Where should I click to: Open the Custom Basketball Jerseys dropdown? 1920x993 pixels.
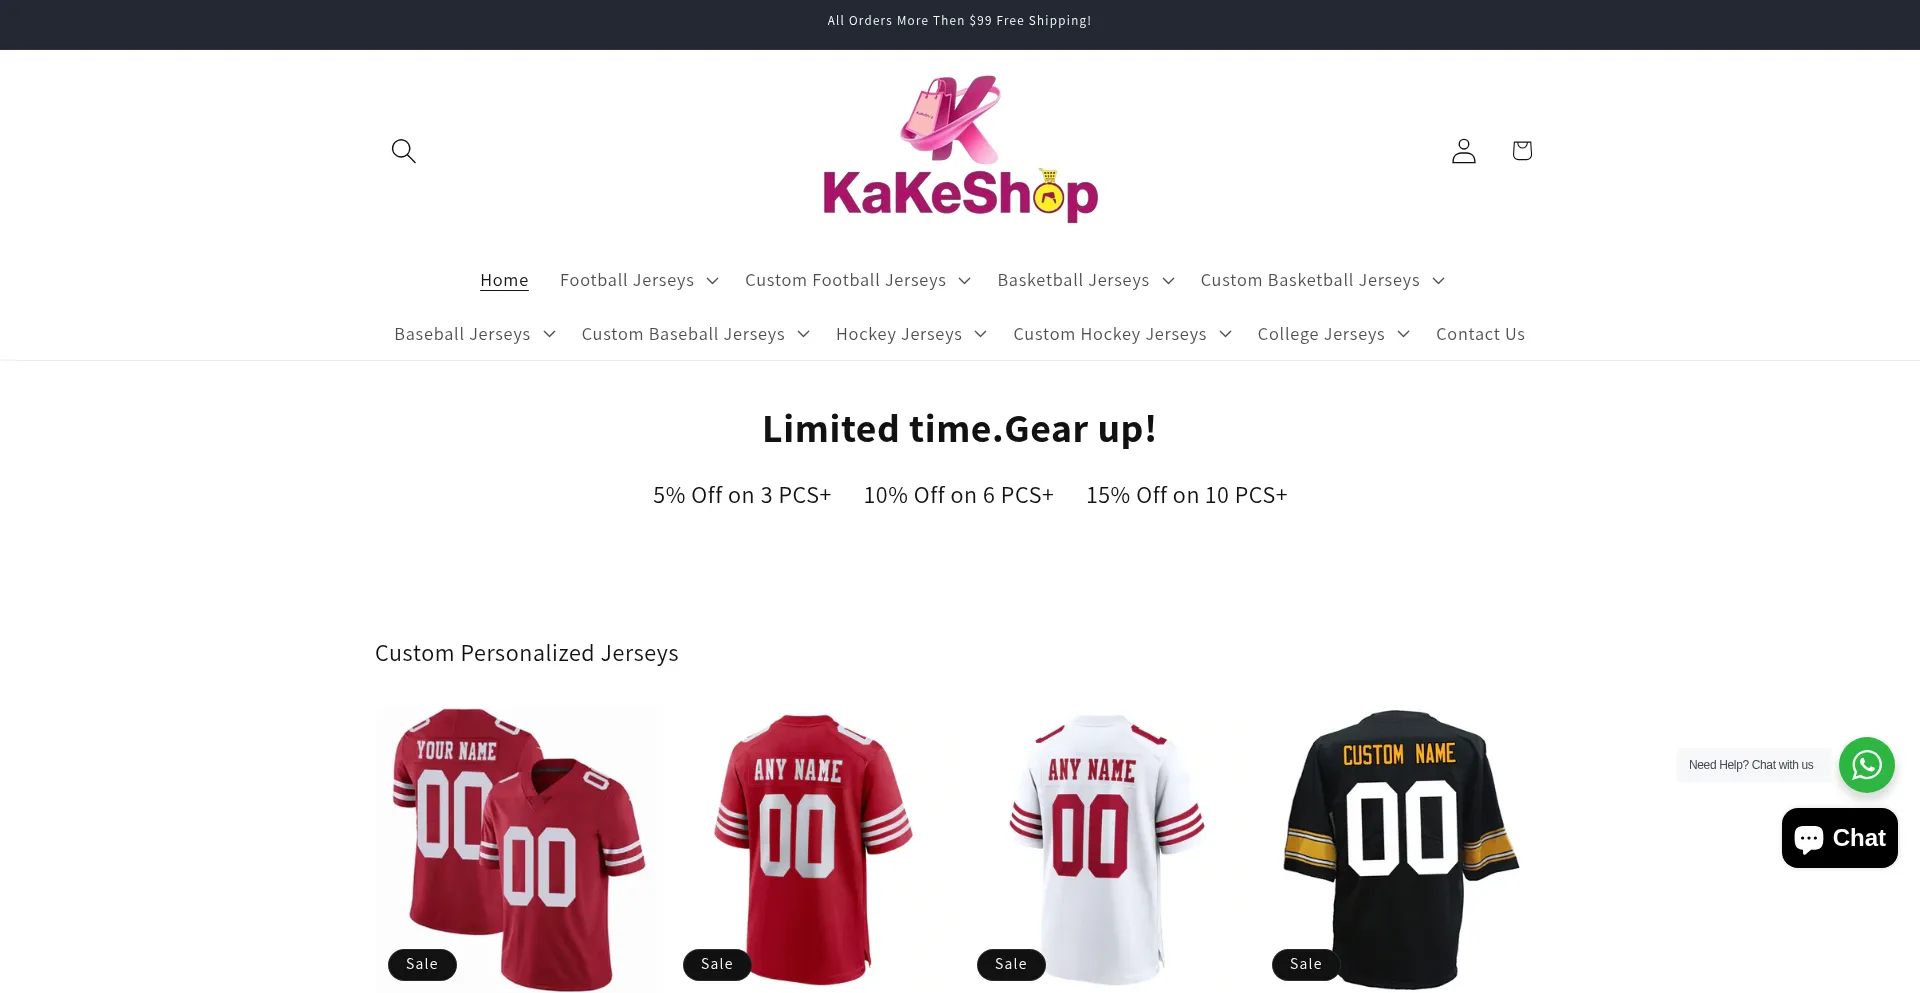tap(1322, 280)
